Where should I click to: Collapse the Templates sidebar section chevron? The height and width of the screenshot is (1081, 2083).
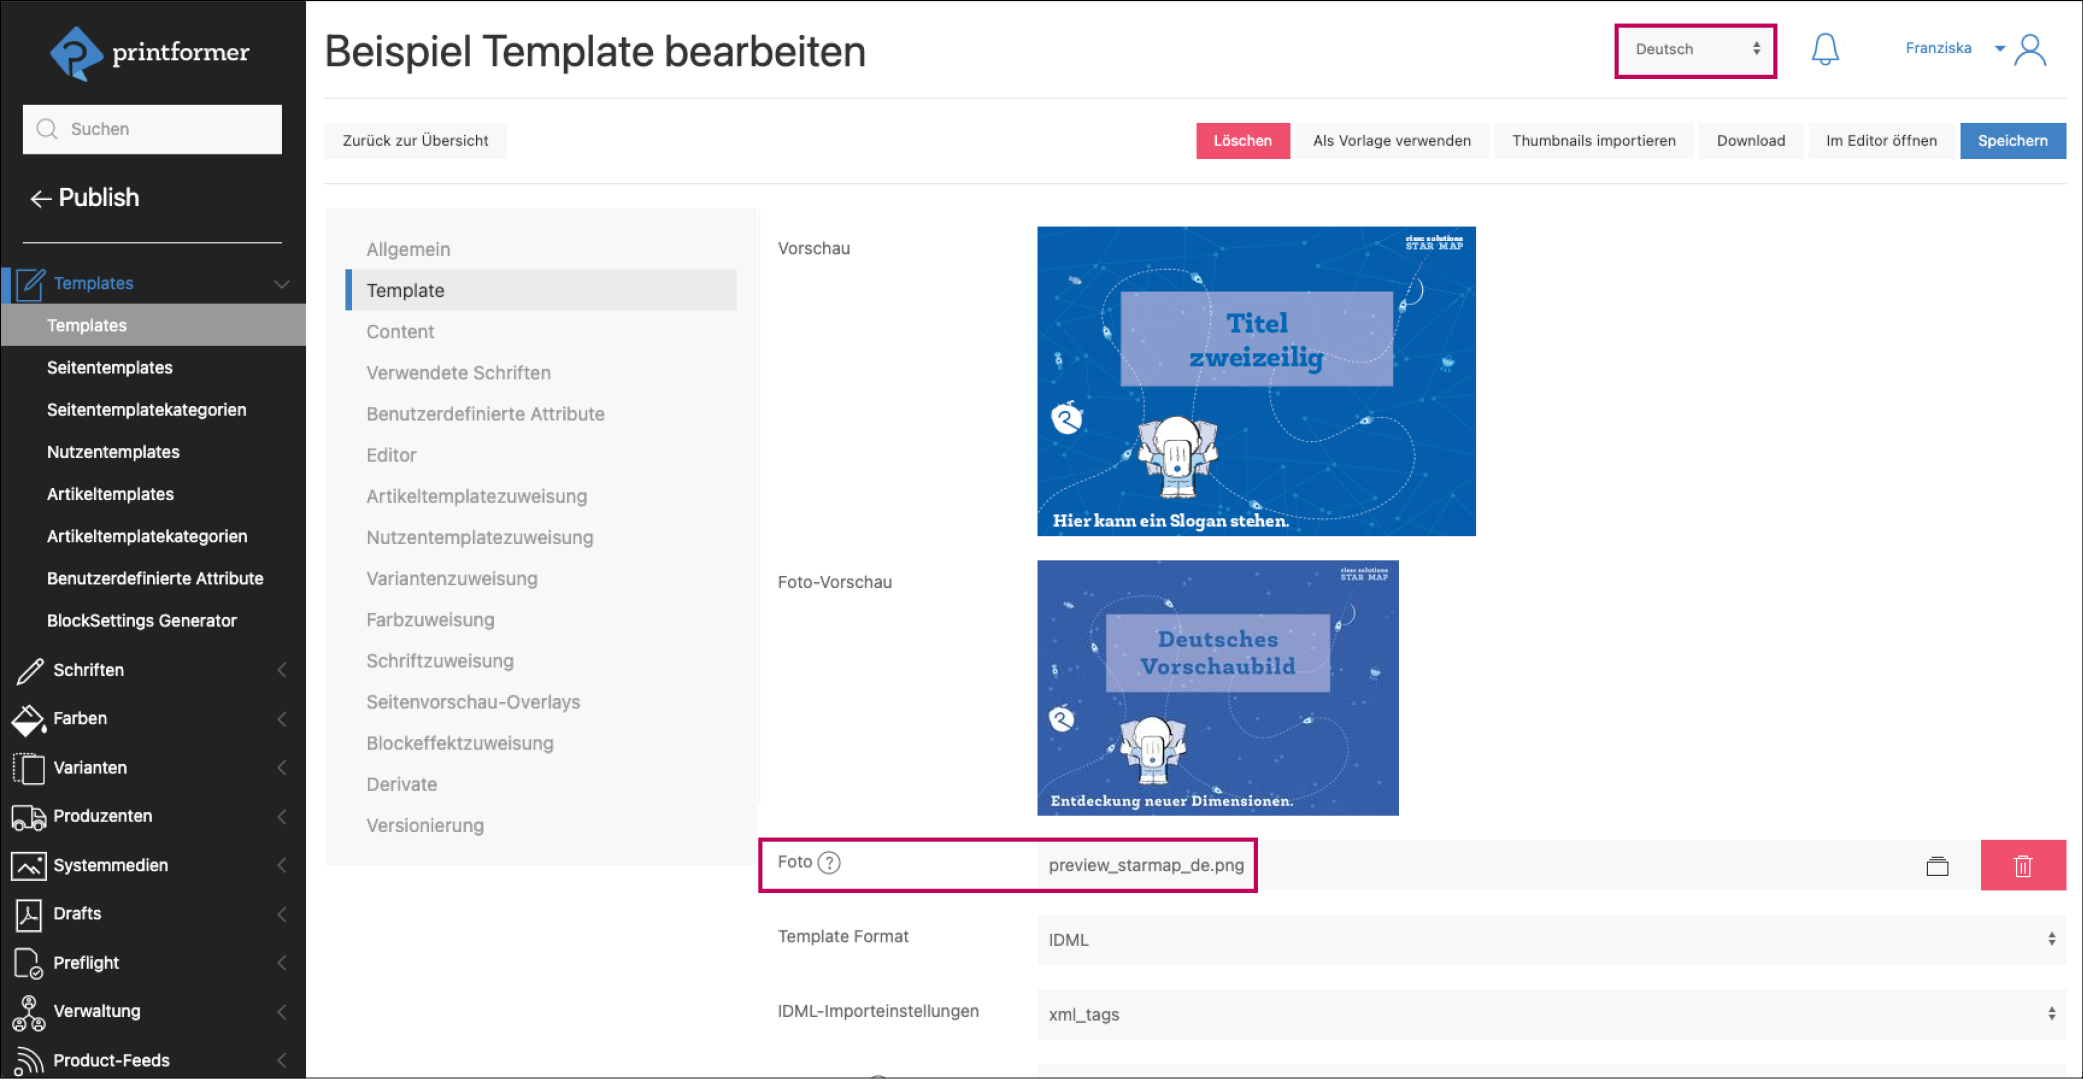(x=282, y=284)
